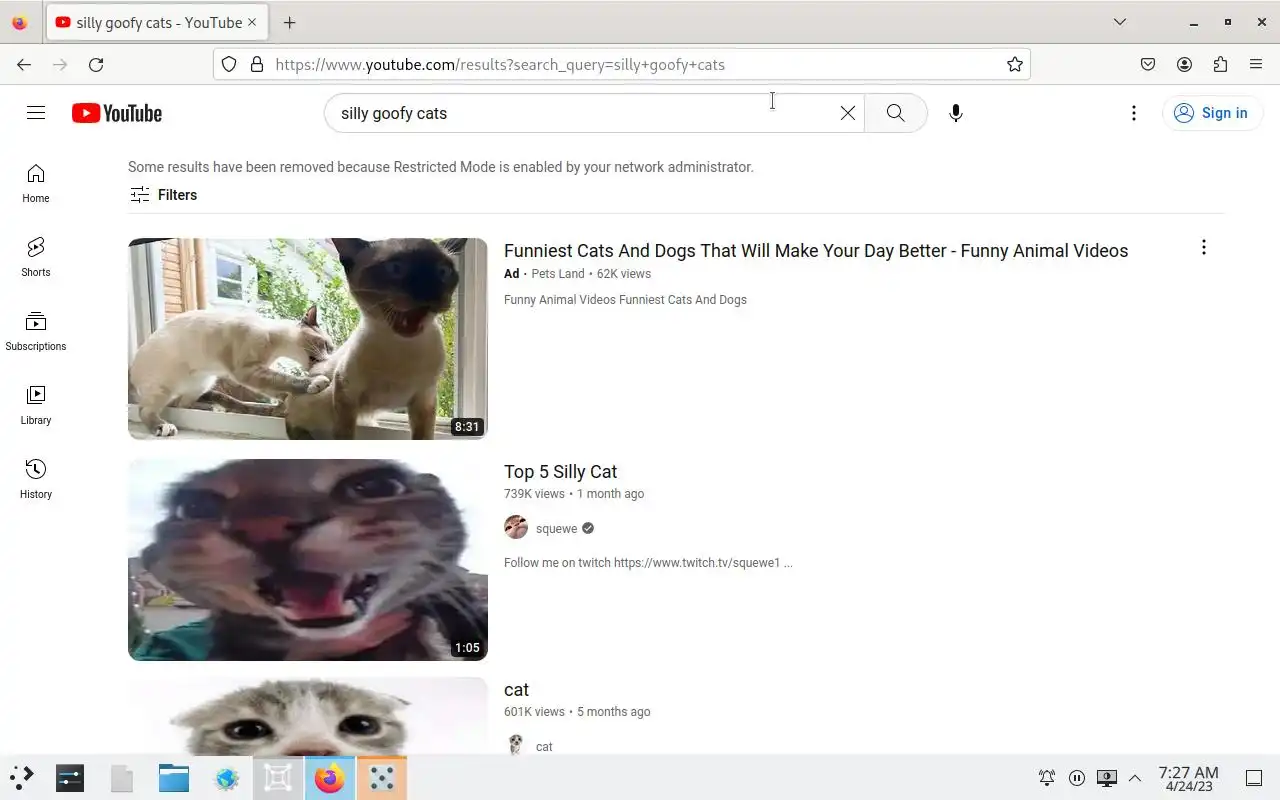Open the Filters options
Viewport: 1280px width, 800px height.
(x=164, y=195)
